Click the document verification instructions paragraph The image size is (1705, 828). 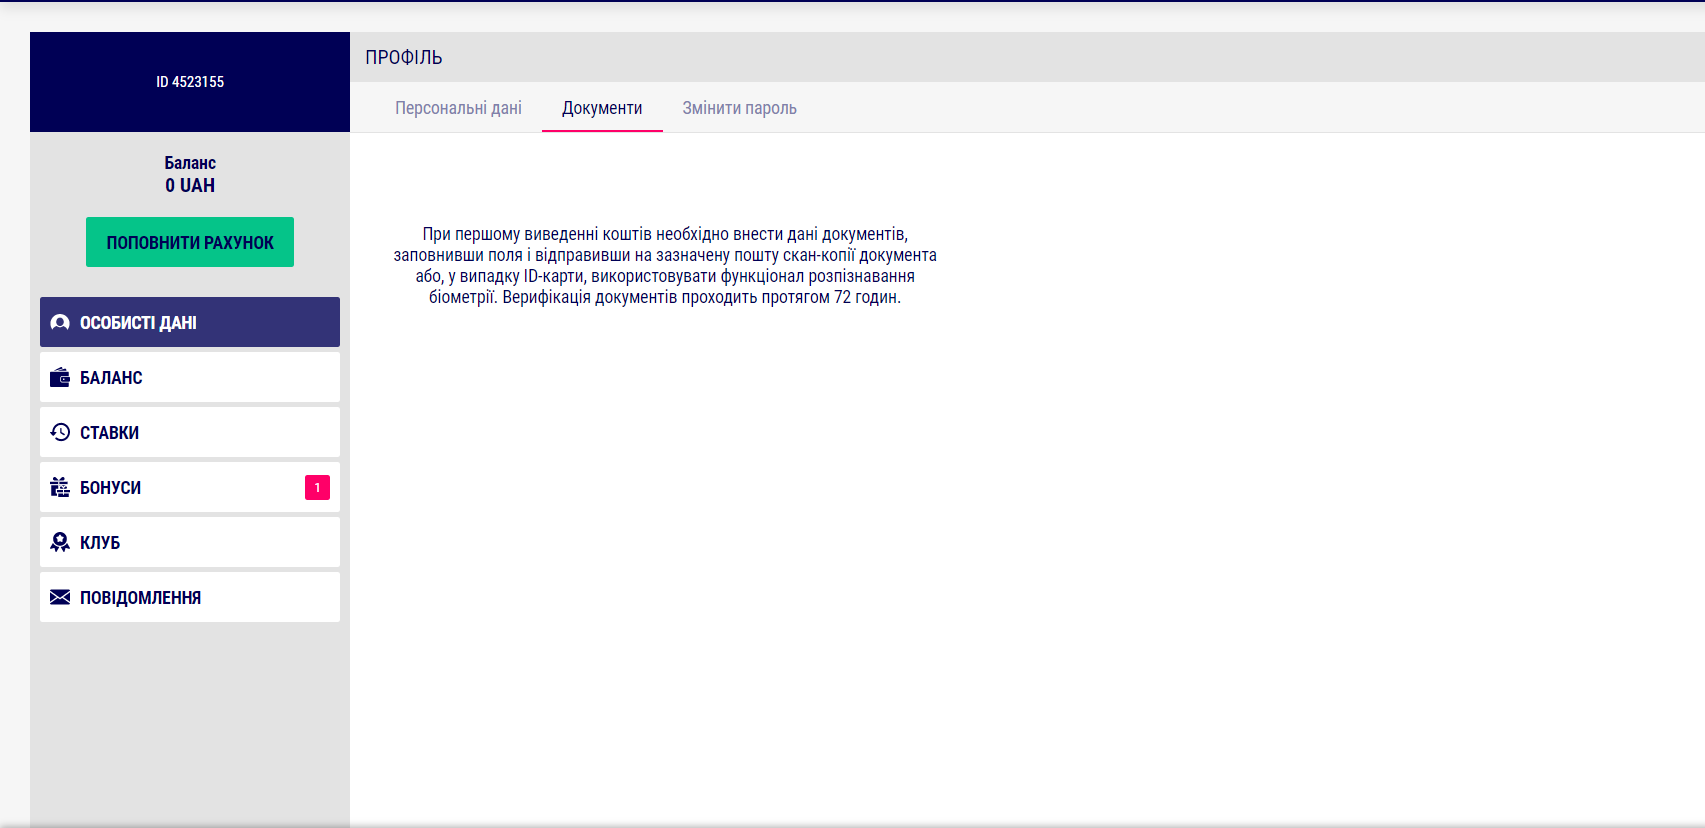665,265
